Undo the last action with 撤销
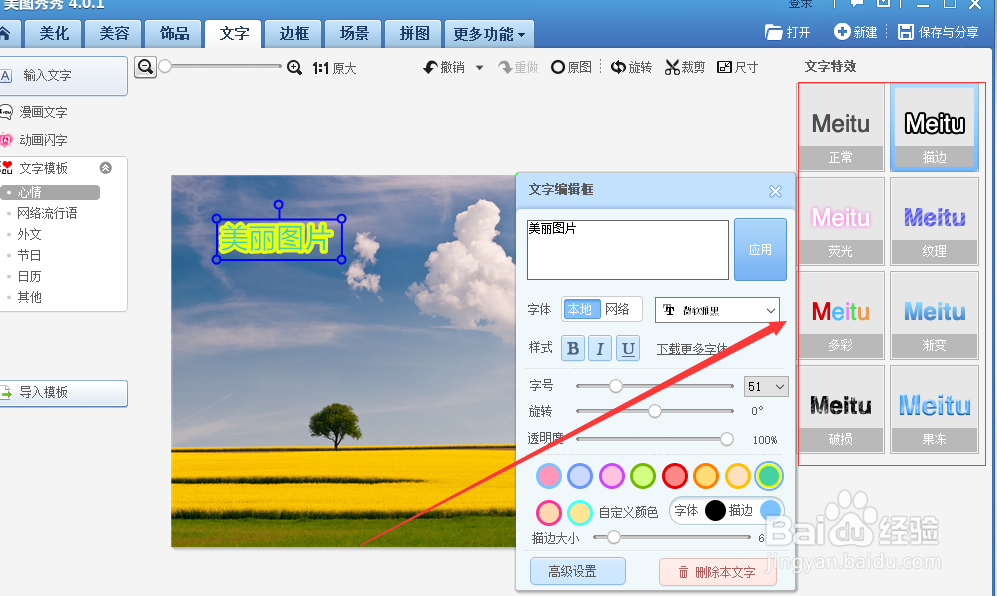The width and height of the screenshot is (997, 596). coord(444,67)
